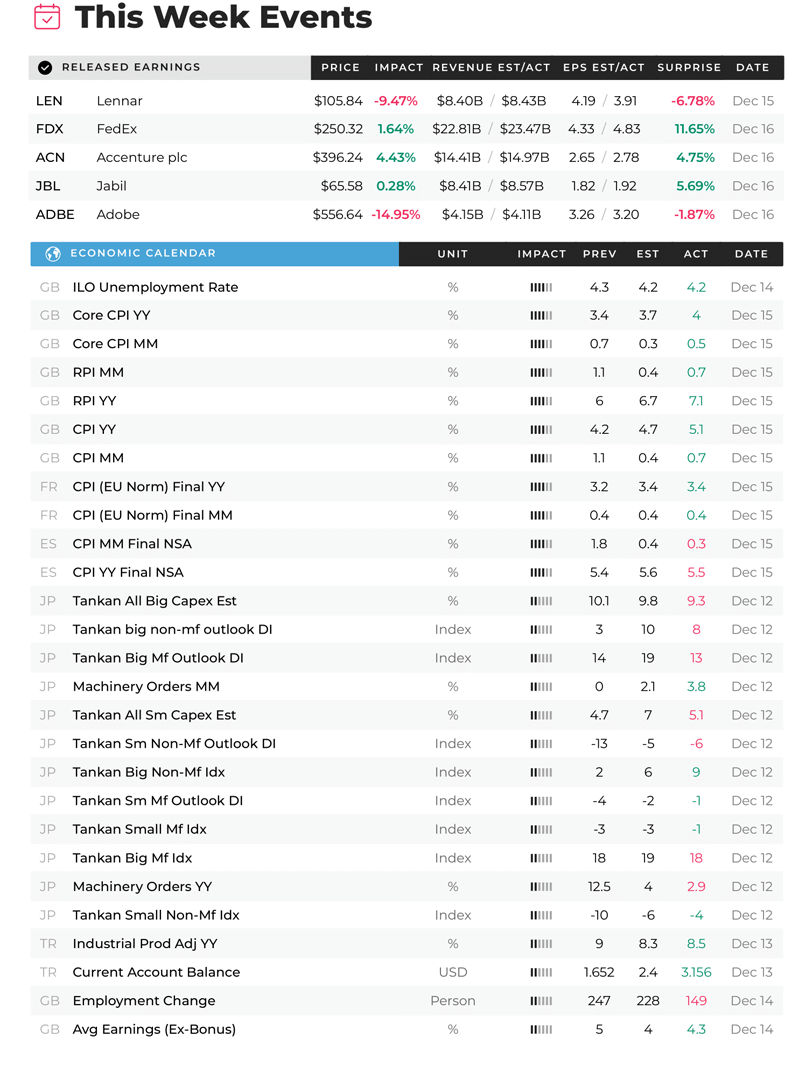Click the PREV column header
Viewport: 806px width, 1069px height.
click(x=599, y=254)
